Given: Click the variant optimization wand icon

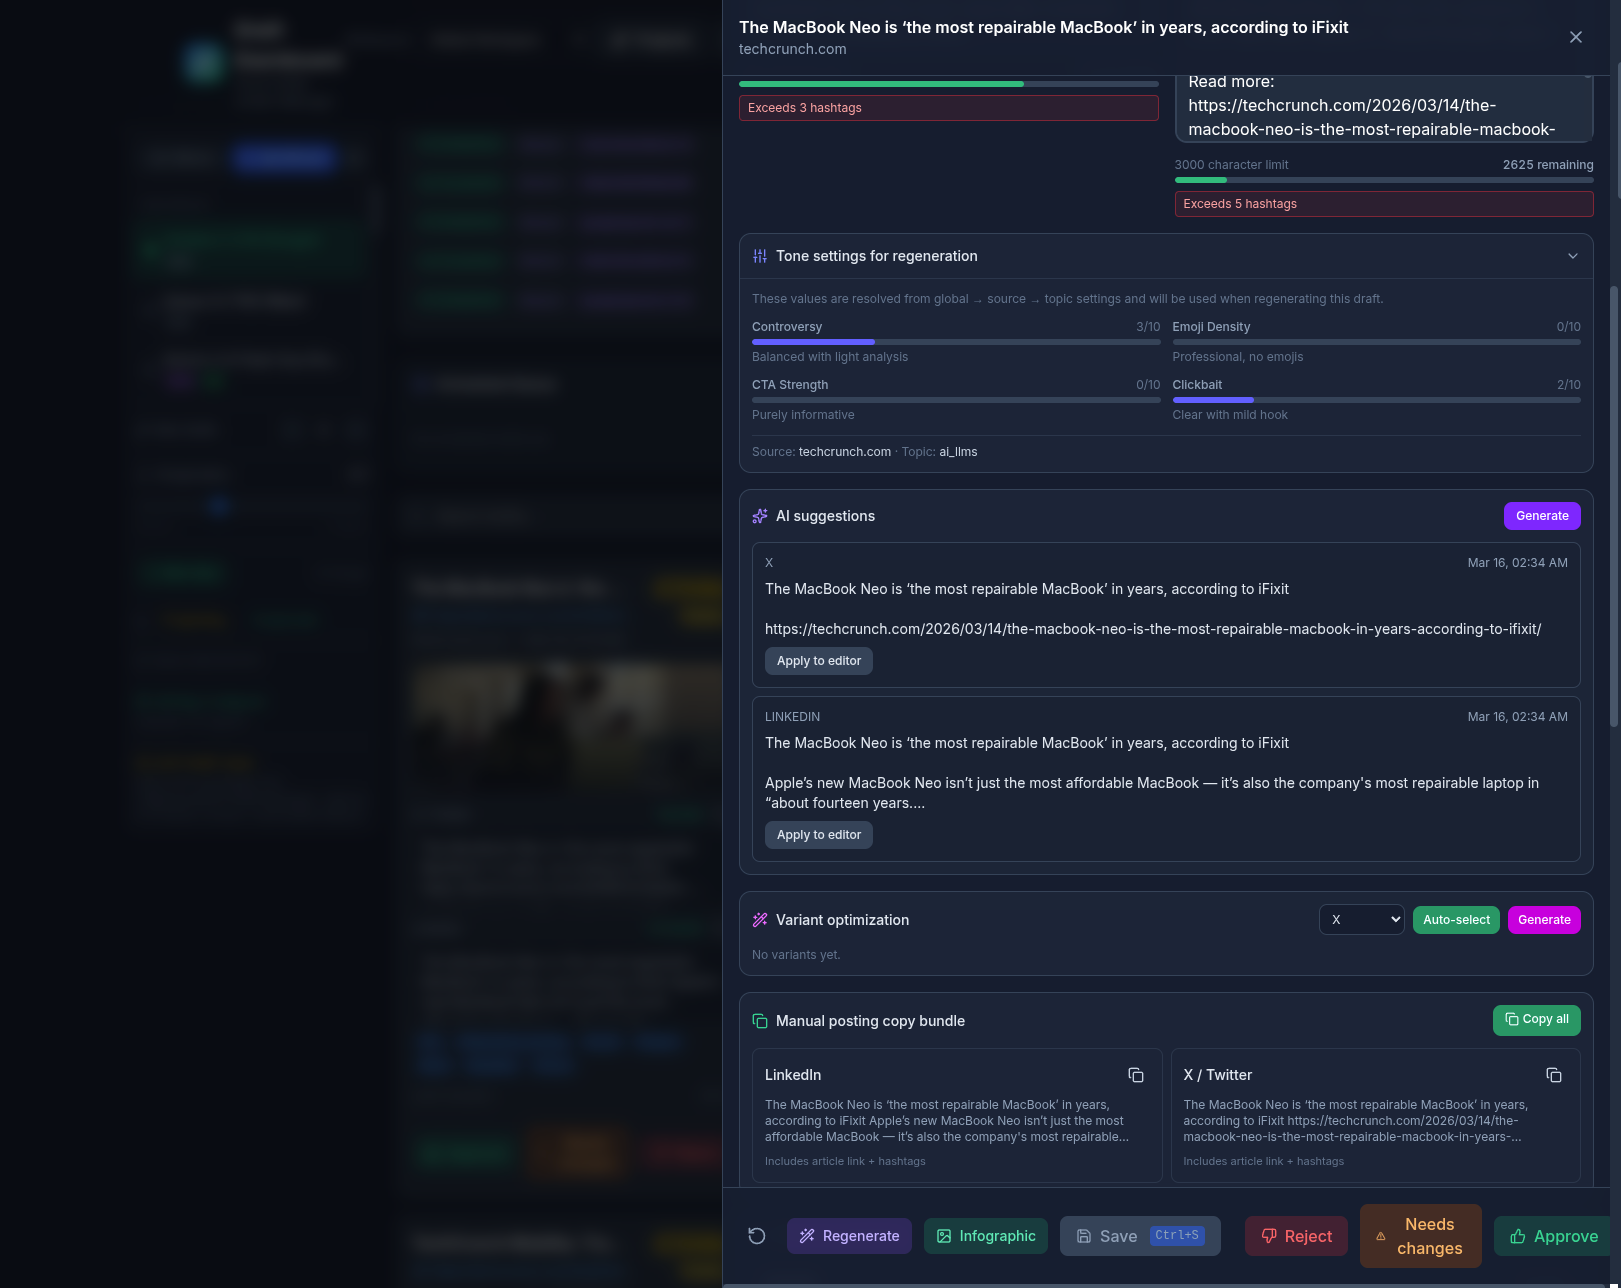Looking at the screenshot, I should 760,919.
